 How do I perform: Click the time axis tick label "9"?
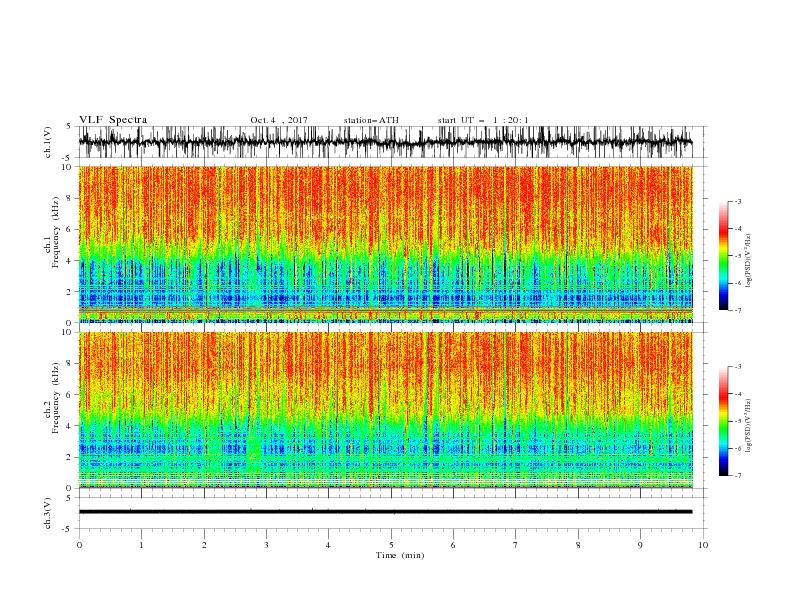pos(640,545)
